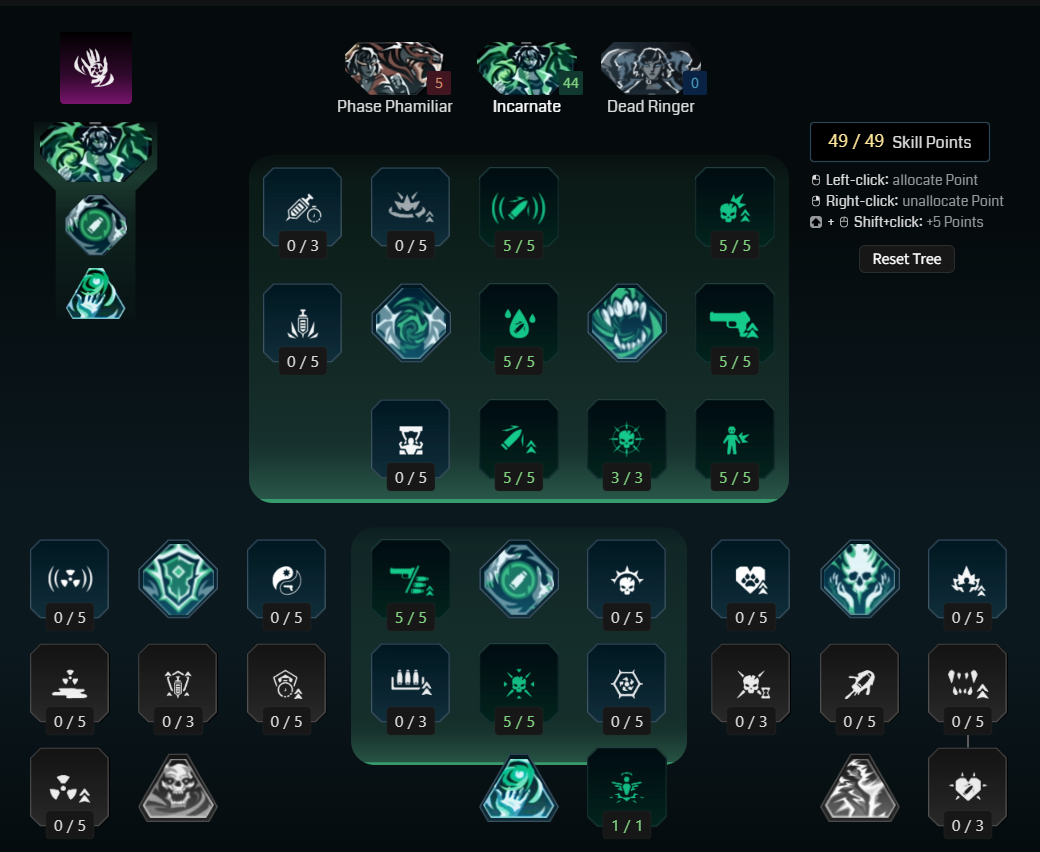Click the Reset Tree button
The image size is (1040, 852).
point(906,259)
